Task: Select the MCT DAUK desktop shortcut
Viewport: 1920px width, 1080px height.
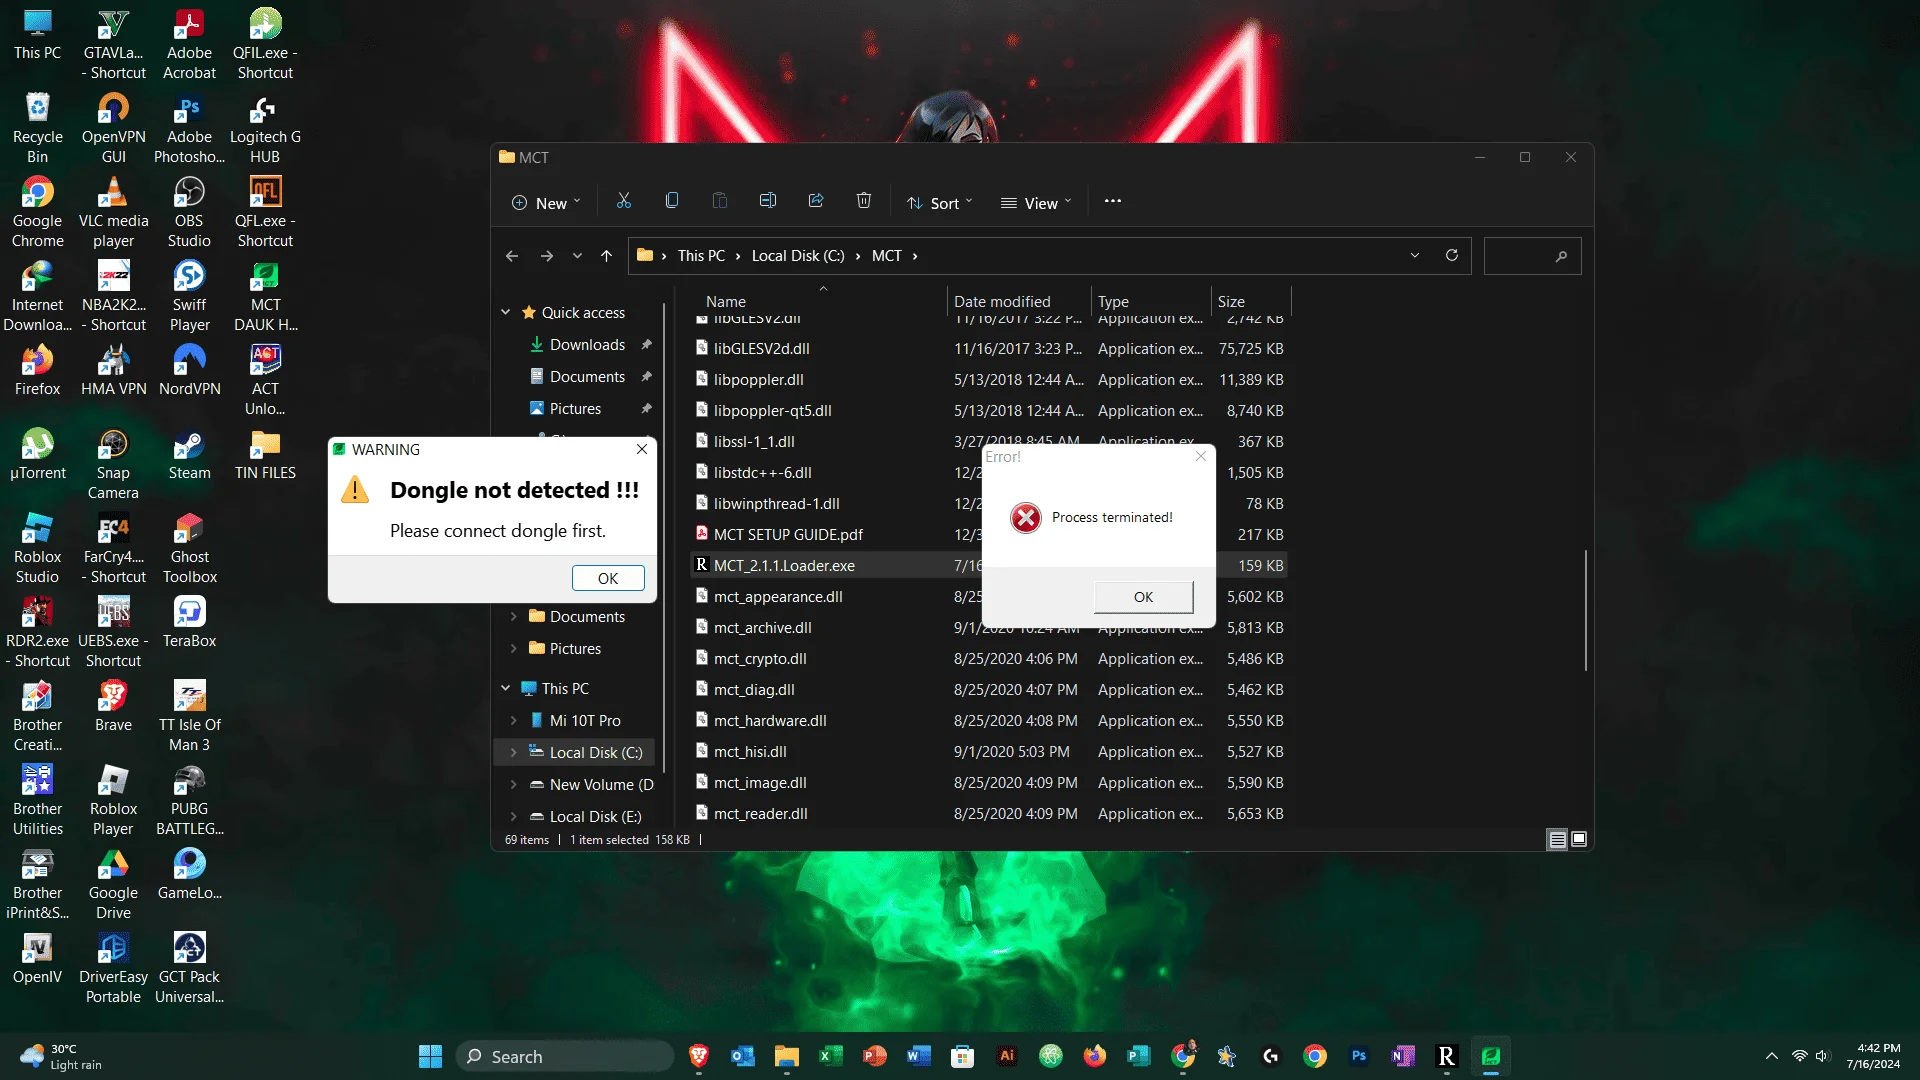Action: [x=265, y=296]
